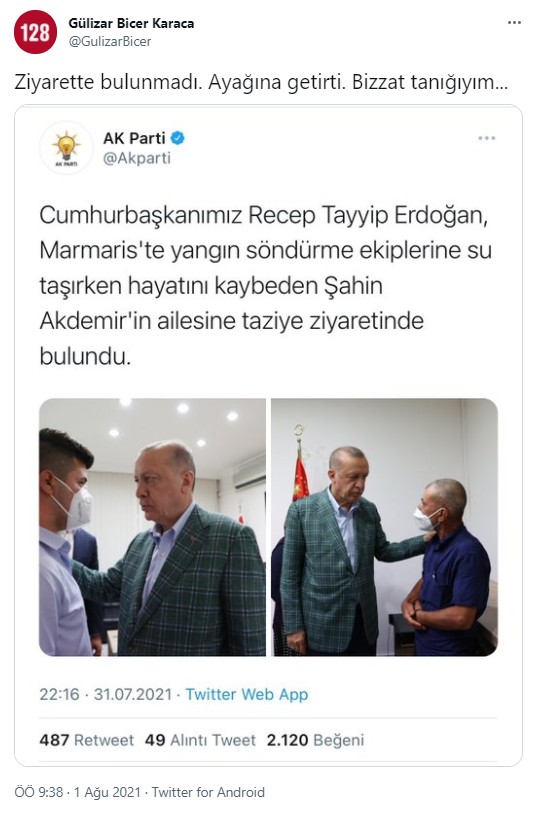The image size is (538, 814).
Task: Click the ÖÖ 9:38 · 1 Ağu 2021 timestamp
Action: 77,792
